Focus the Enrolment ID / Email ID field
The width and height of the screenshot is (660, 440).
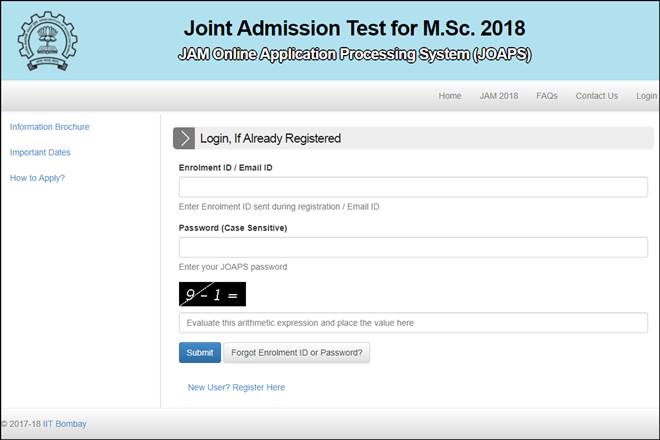pos(413,187)
